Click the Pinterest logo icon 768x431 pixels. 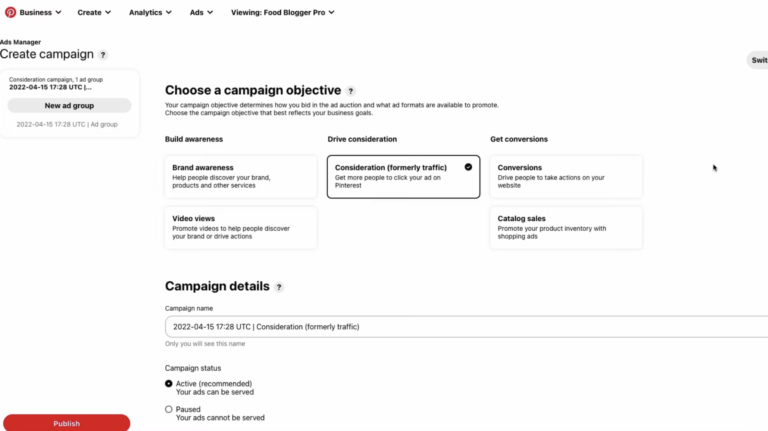[10, 12]
